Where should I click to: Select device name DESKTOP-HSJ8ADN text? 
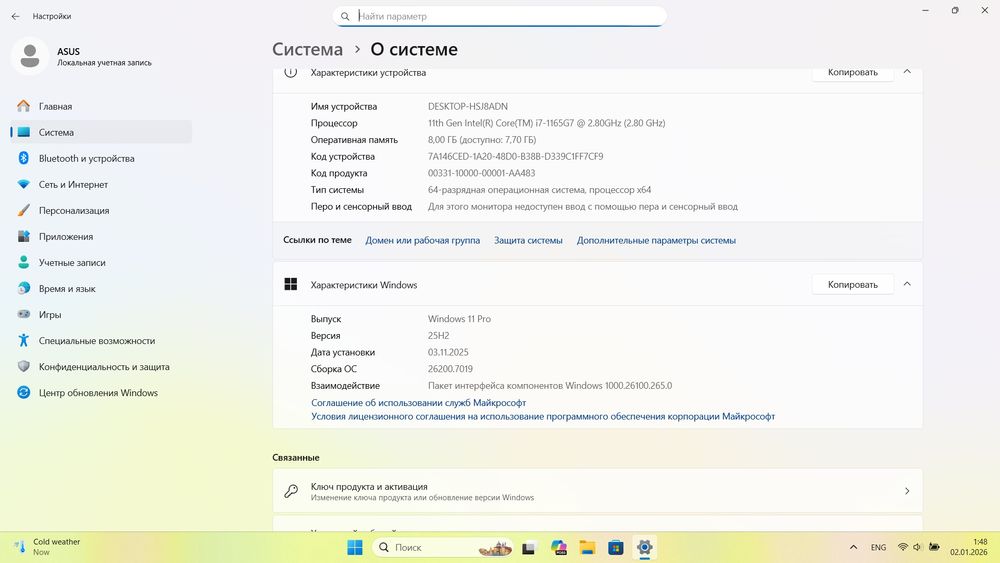(x=467, y=106)
